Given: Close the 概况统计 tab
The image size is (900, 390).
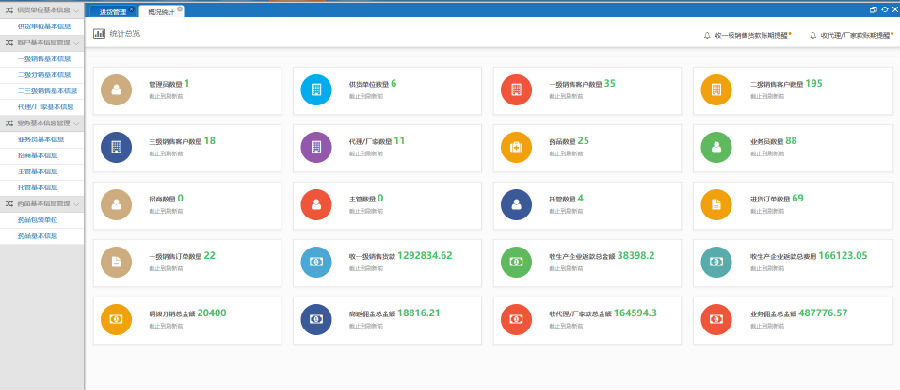Looking at the screenshot, I should [180, 9].
